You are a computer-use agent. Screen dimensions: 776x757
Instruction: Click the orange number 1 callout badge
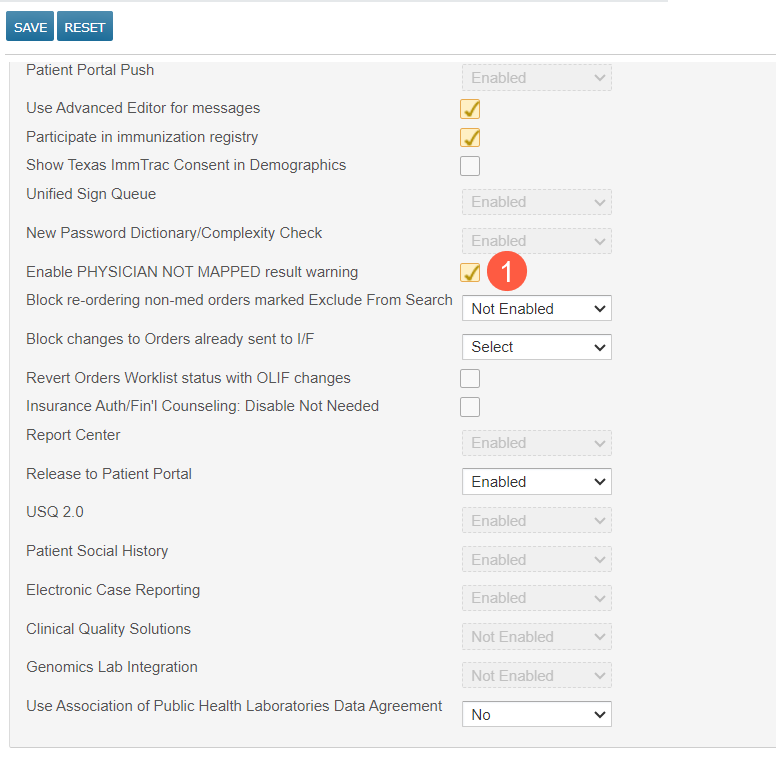[x=506, y=272]
